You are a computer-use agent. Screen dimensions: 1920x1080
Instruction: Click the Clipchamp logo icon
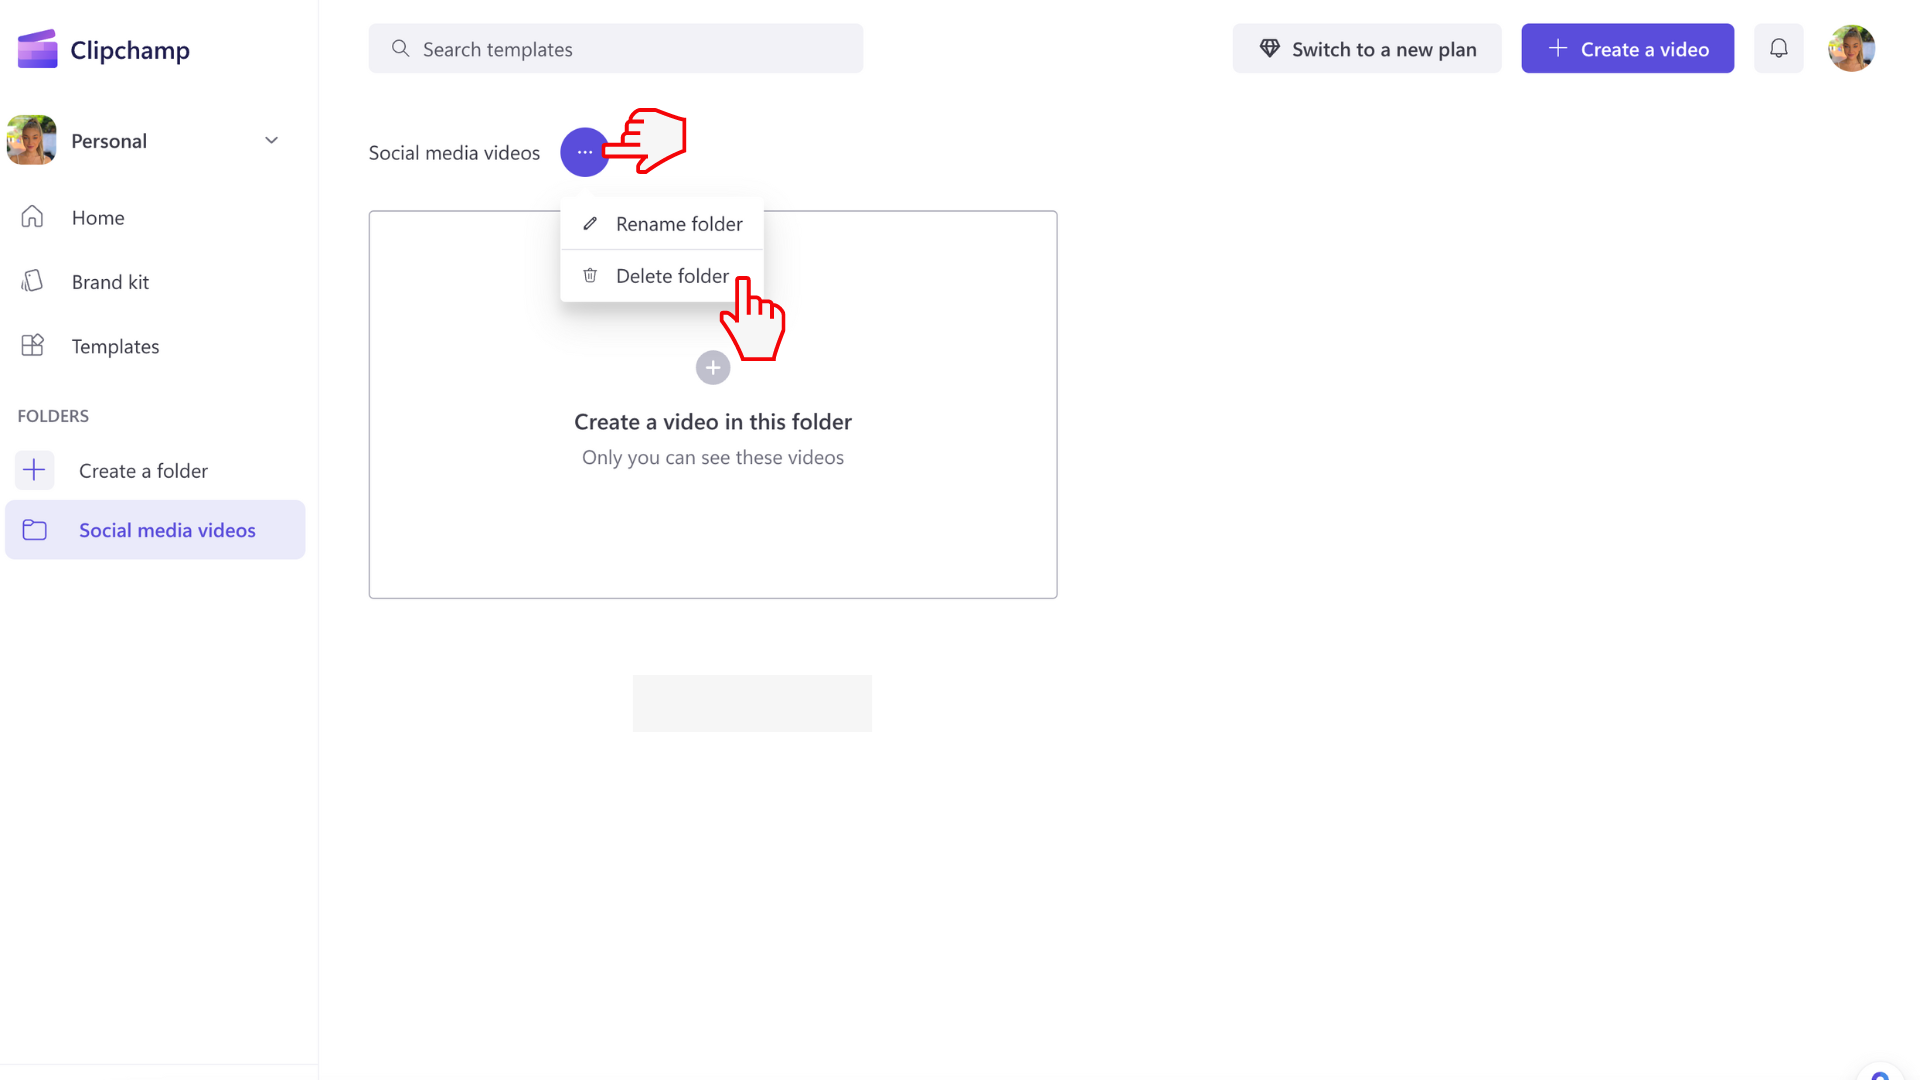click(x=36, y=49)
